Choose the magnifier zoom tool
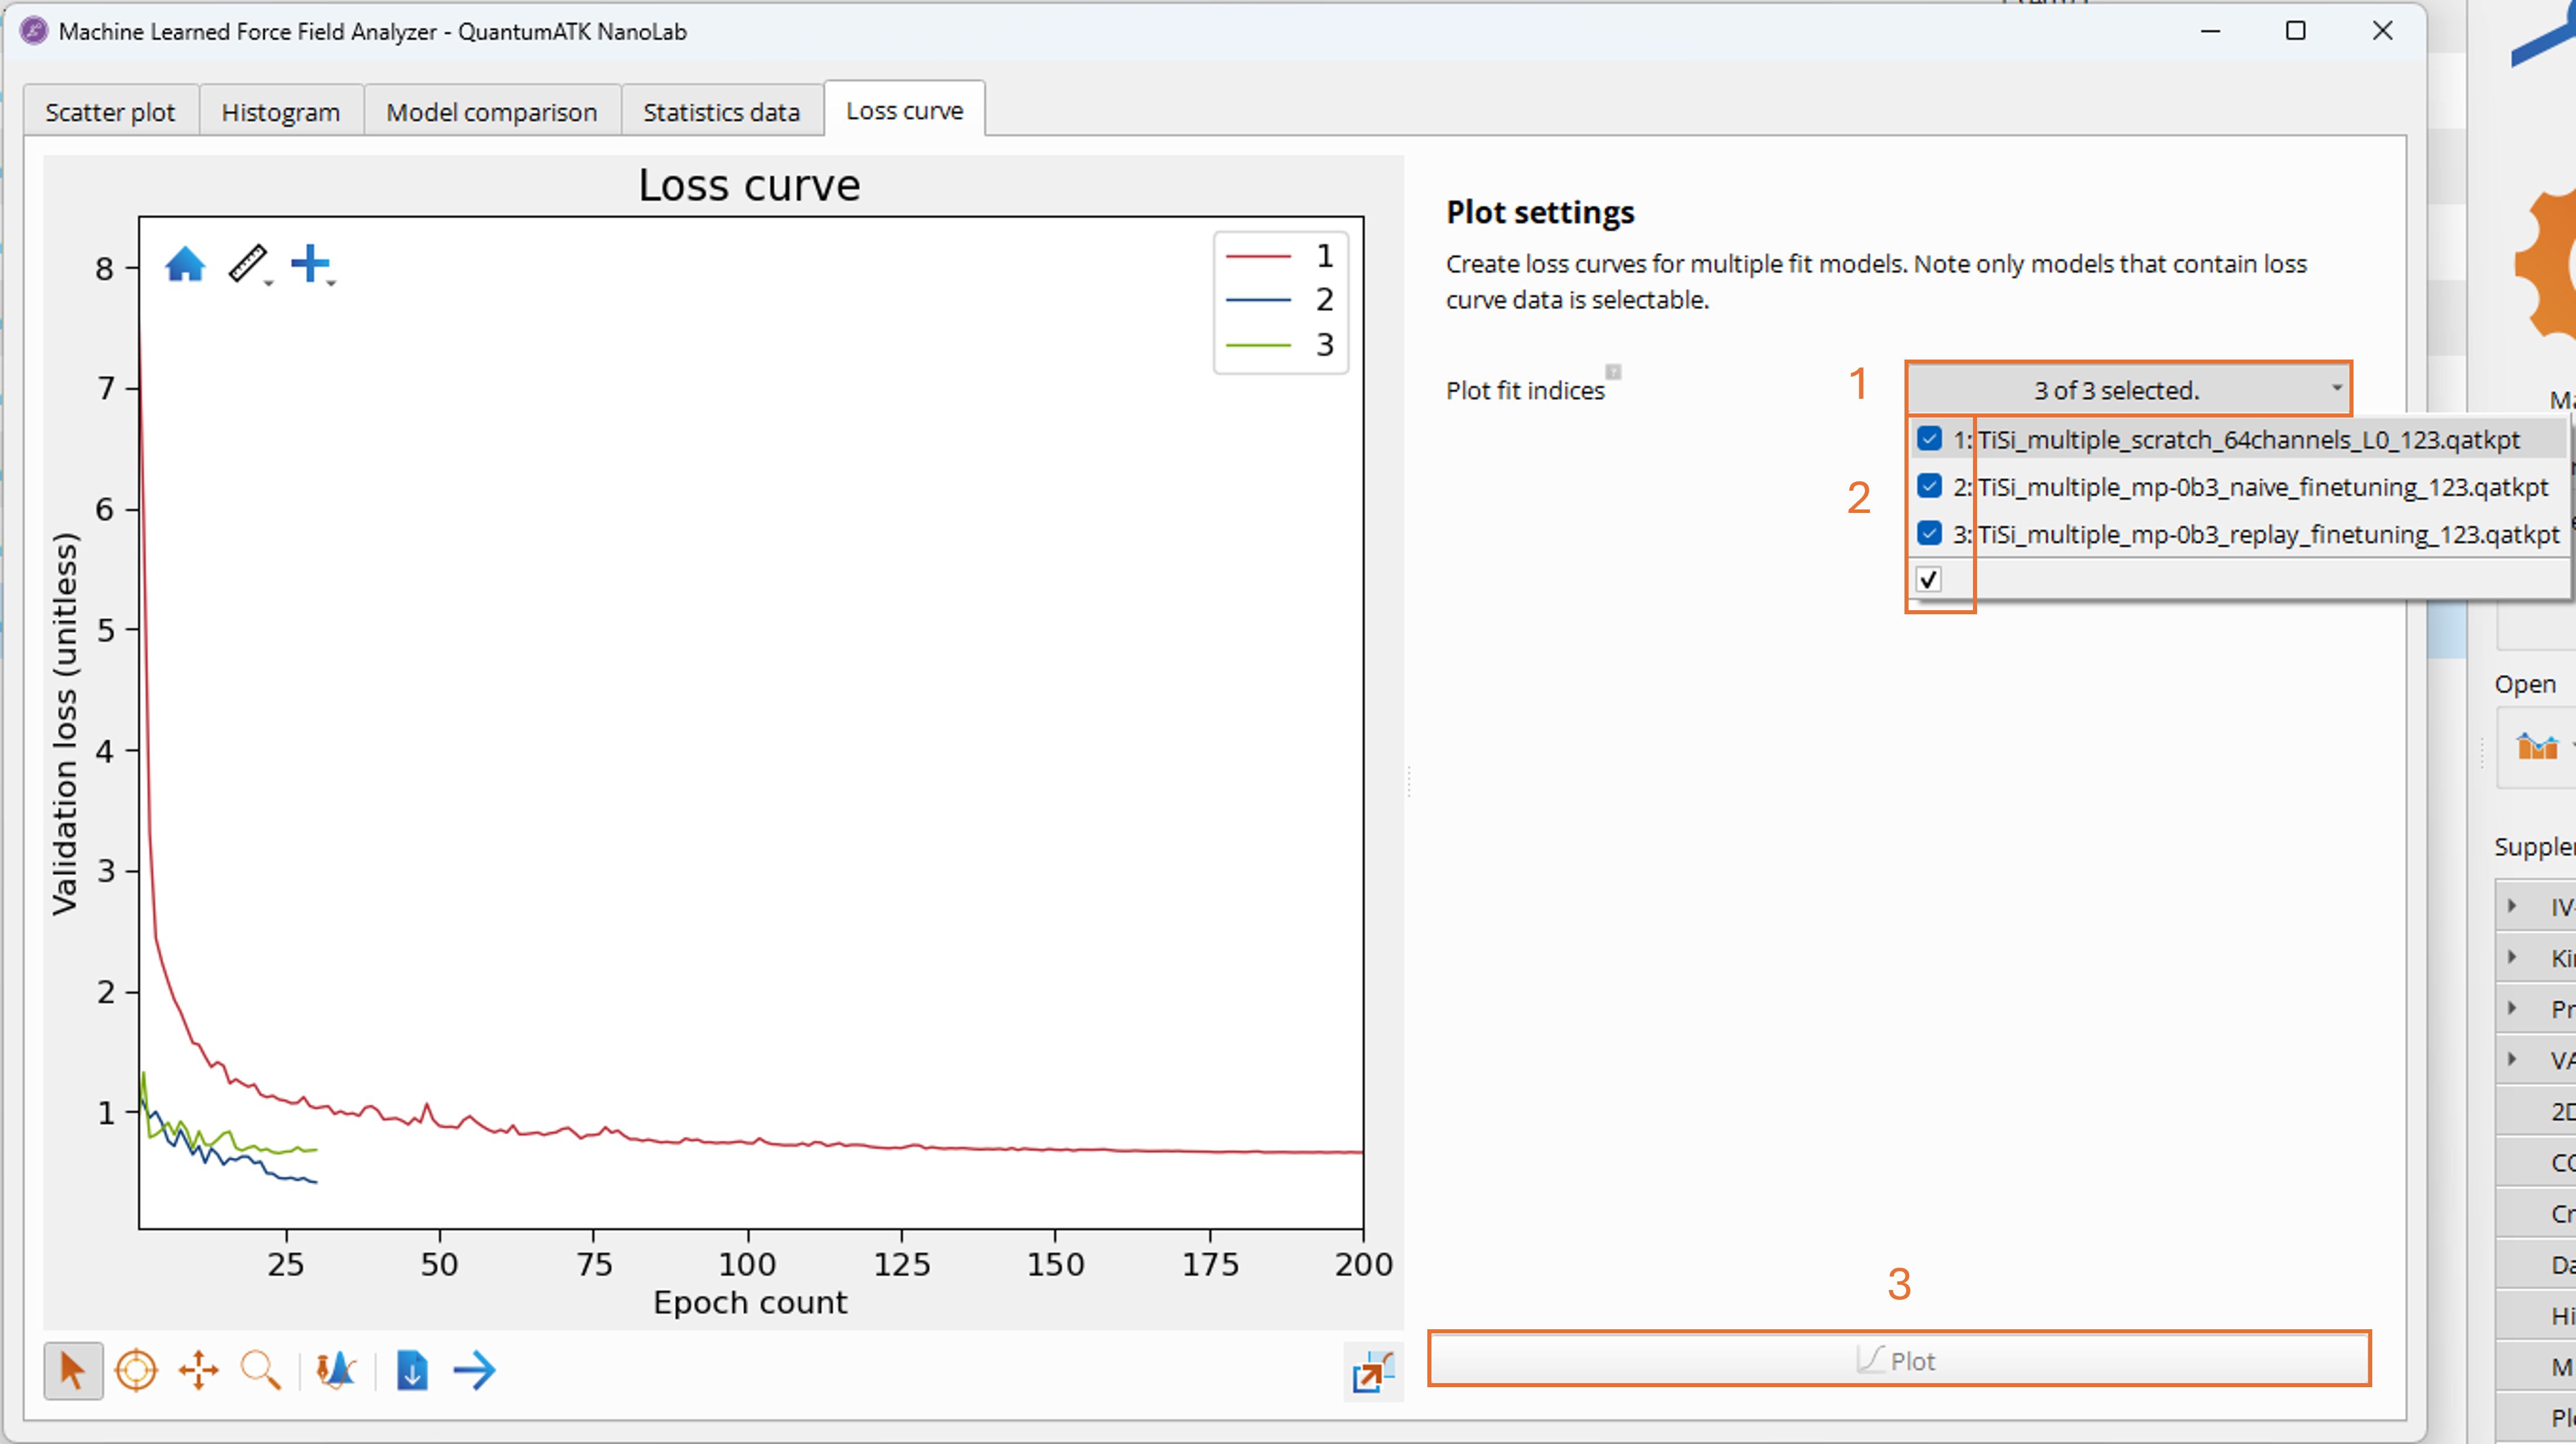The width and height of the screenshot is (2576, 1444). [260, 1370]
